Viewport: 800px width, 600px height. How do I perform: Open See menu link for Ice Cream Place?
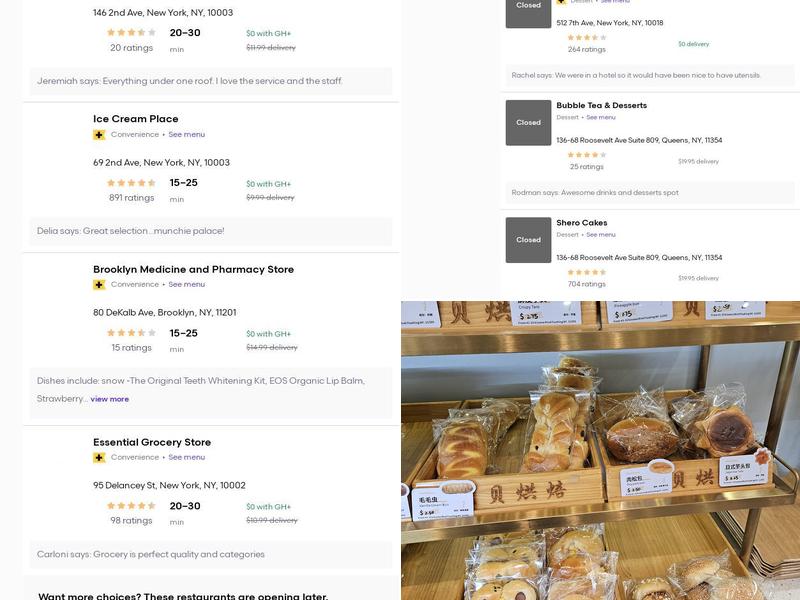pos(186,135)
